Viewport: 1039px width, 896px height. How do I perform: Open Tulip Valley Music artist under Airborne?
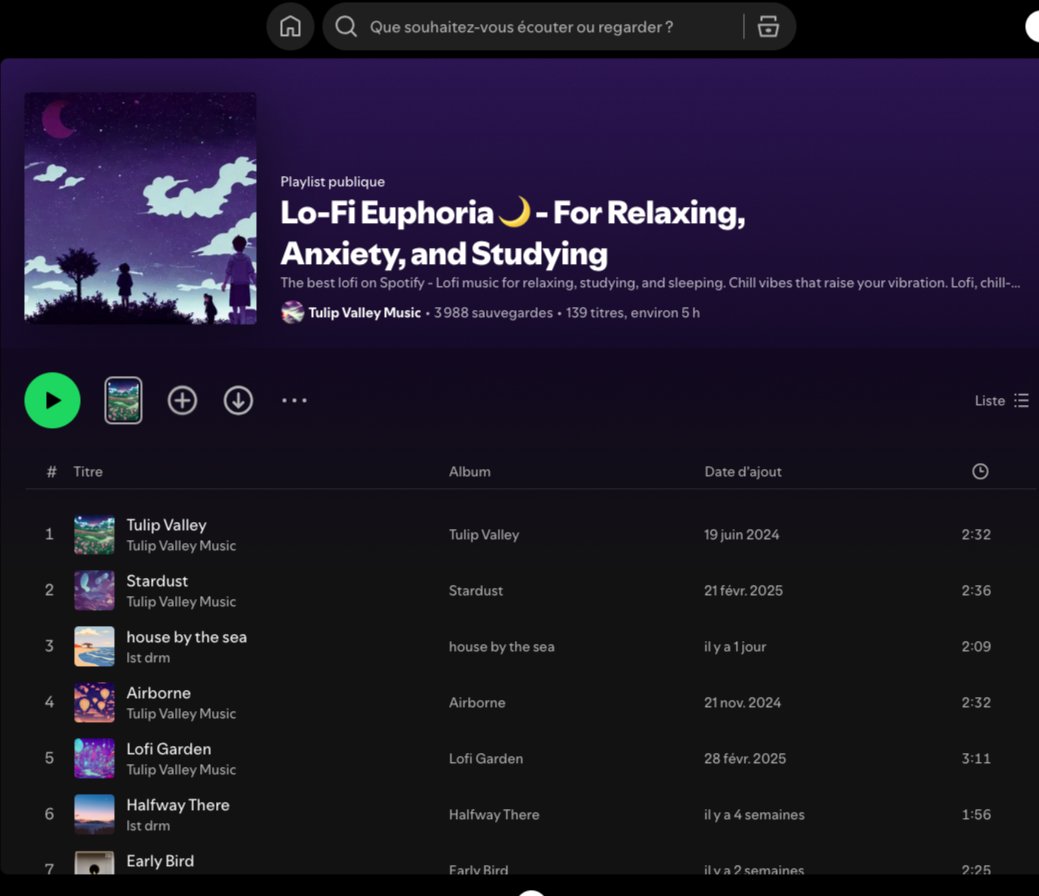click(181, 714)
